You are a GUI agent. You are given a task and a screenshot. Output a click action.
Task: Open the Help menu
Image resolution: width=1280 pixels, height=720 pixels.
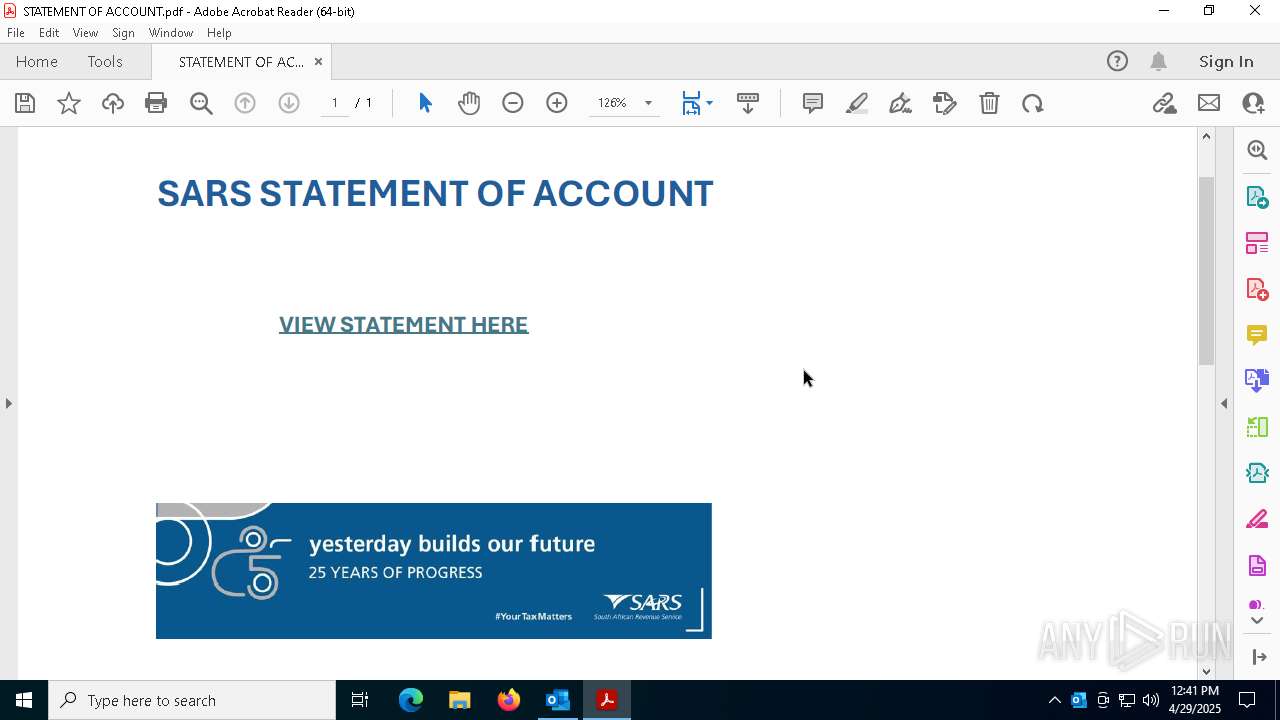point(219,33)
